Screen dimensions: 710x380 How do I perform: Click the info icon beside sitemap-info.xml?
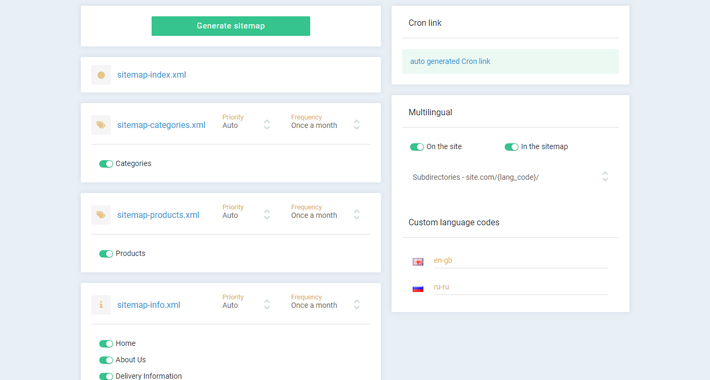coord(101,305)
